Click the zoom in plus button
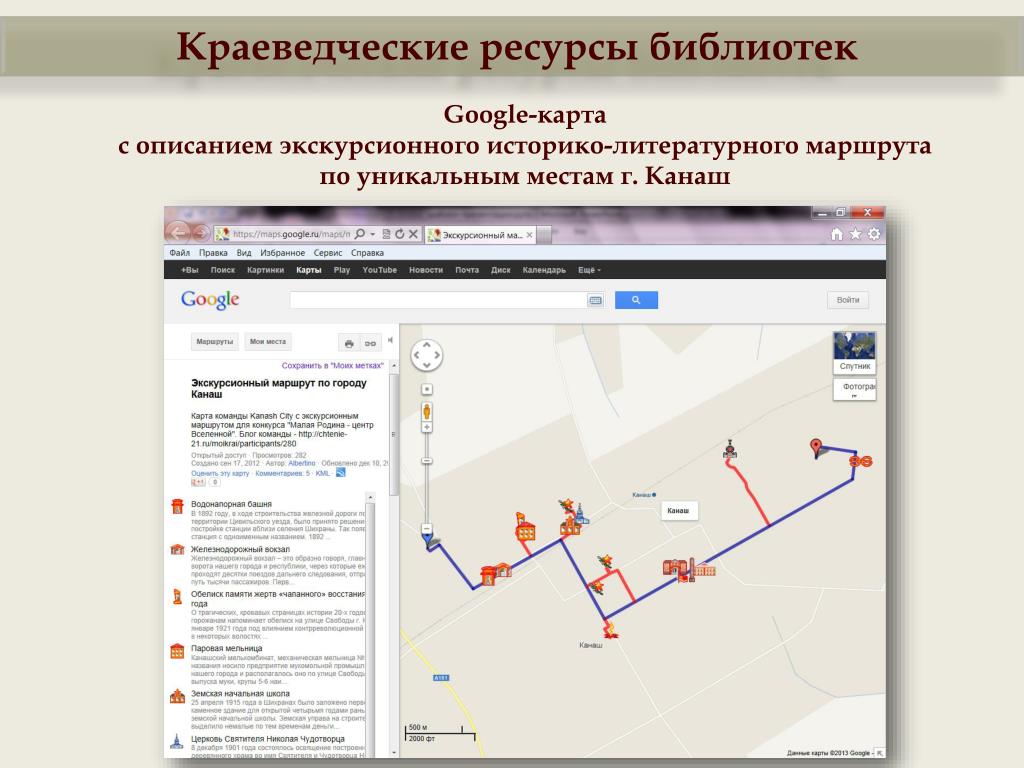This screenshot has width=1024, height=768. tap(426, 428)
